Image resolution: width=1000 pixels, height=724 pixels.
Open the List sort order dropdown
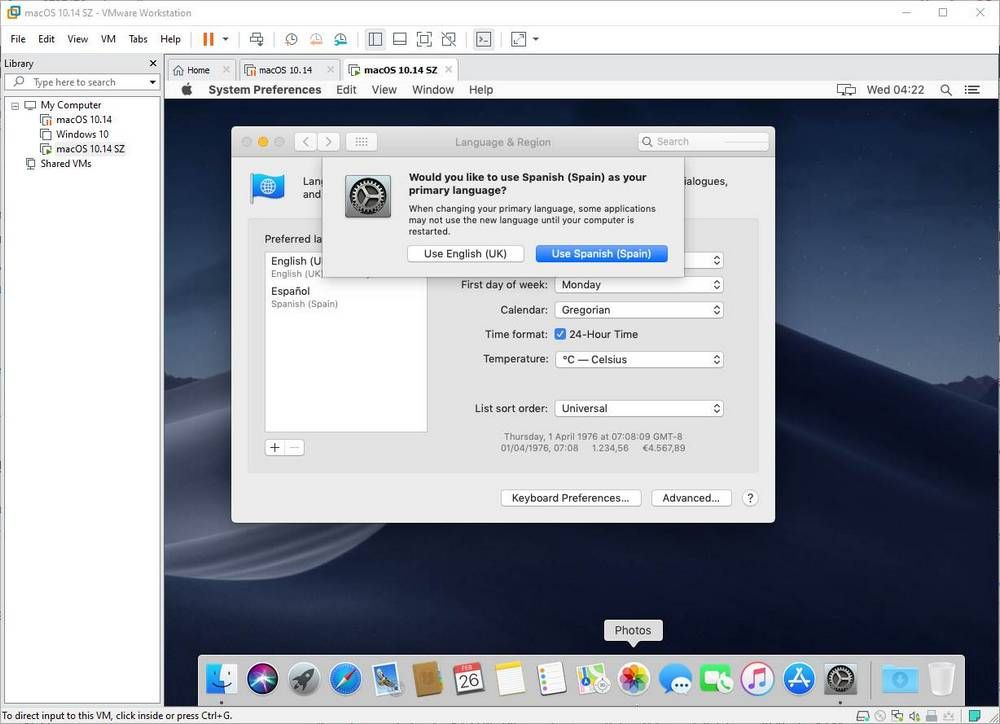639,408
